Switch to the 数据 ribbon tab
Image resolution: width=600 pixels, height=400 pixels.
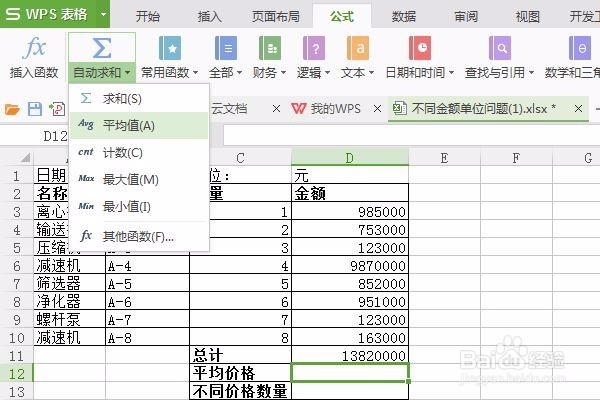[404, 16]
